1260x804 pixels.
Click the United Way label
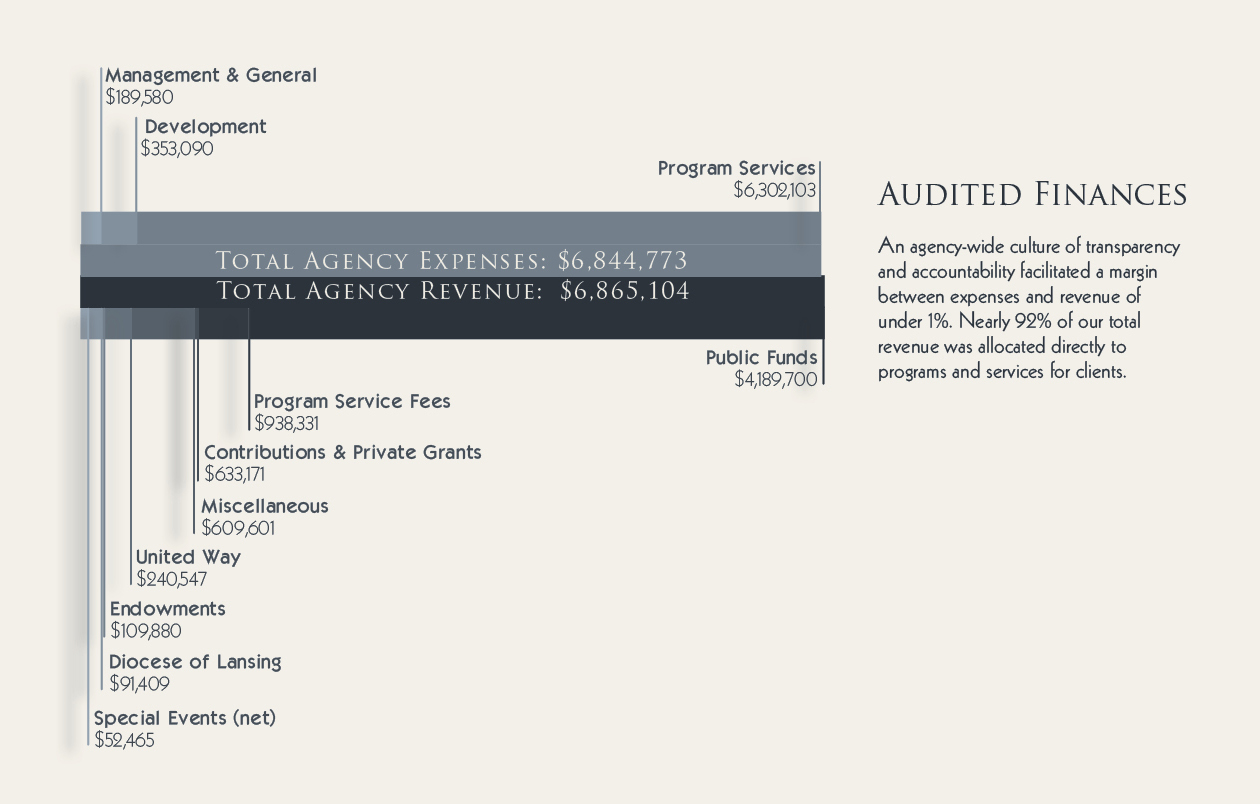[188, 557]
